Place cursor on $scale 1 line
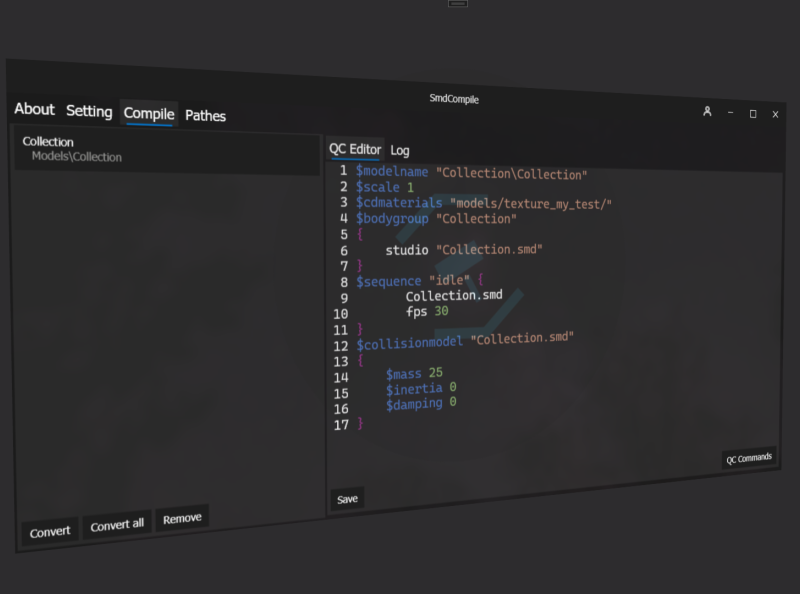 point(385,187)
